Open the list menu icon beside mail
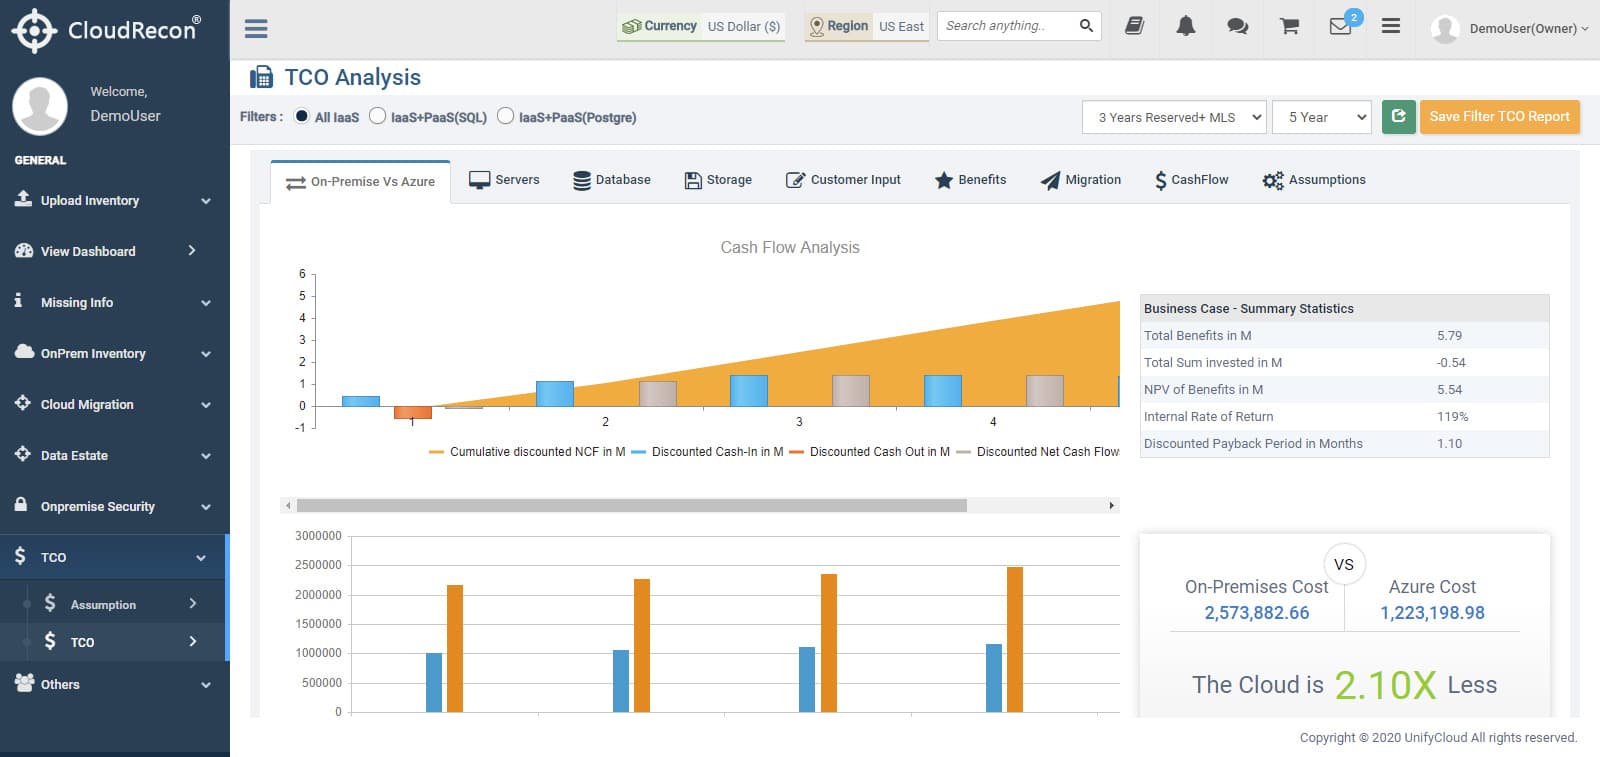The image size is (1600, 757). point(1390,26)
